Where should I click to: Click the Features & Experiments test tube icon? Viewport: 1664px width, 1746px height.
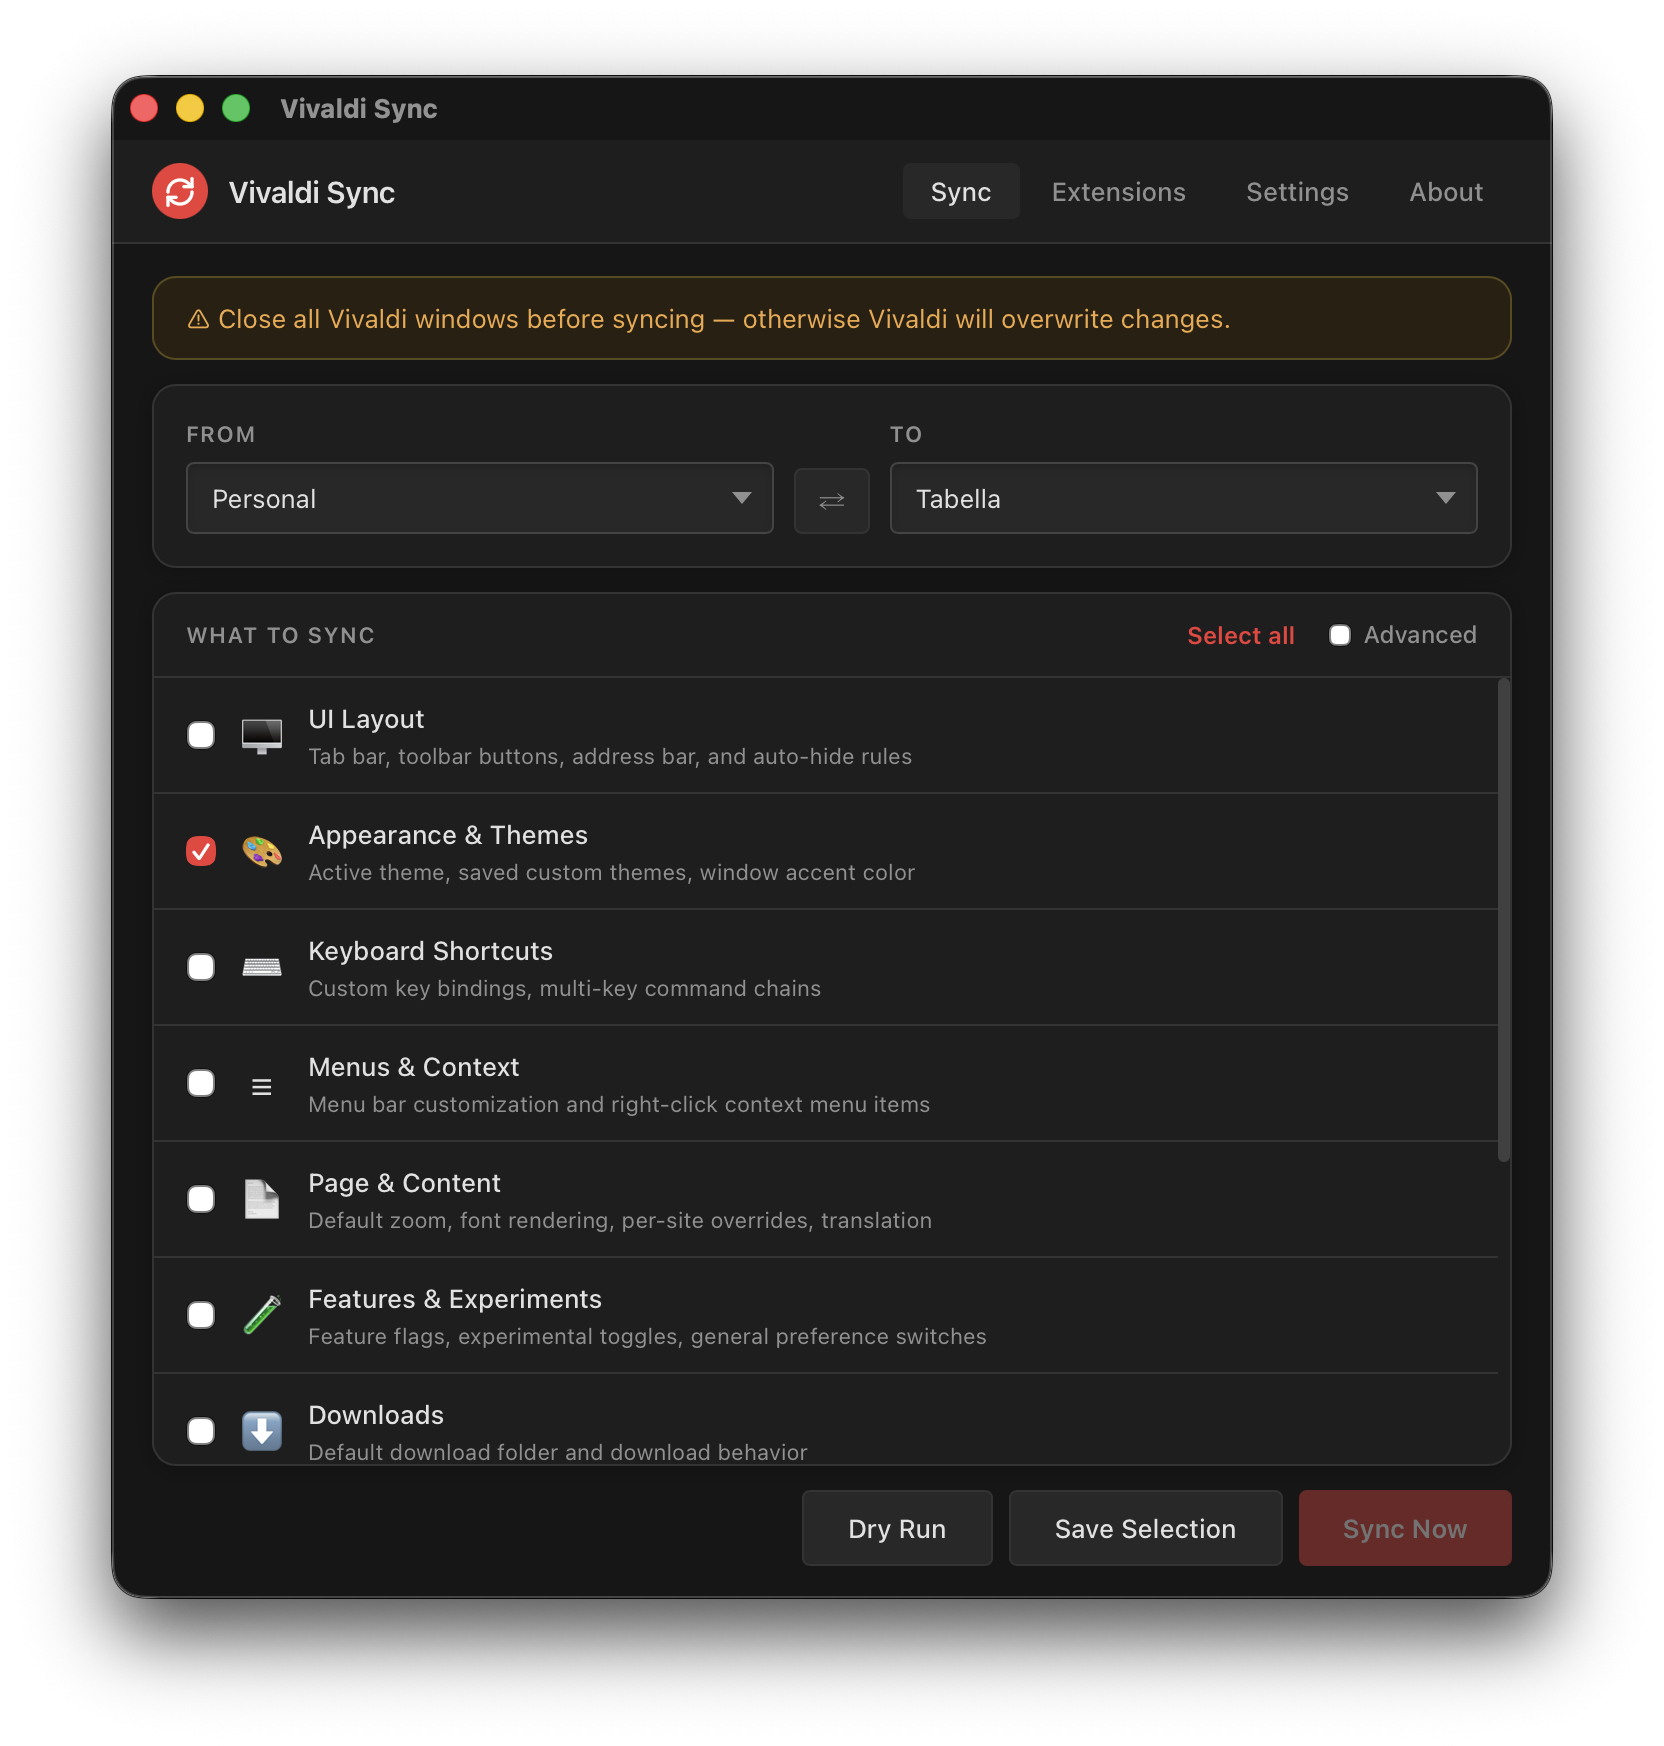pyautogui.click(x=262, y=1315)
